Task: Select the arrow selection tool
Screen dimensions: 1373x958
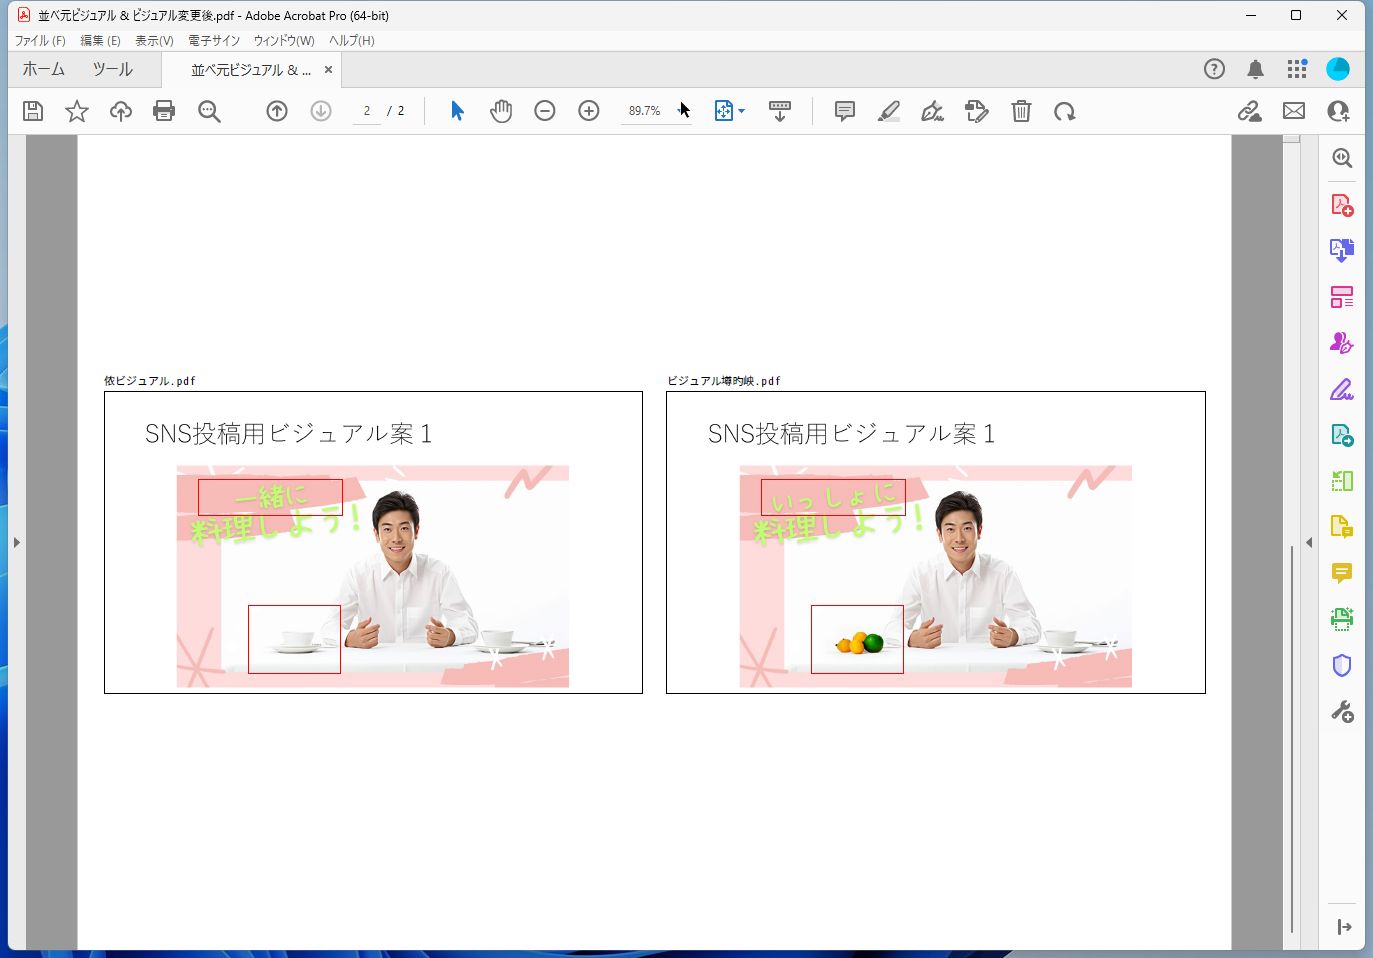Action: point(456,111)
